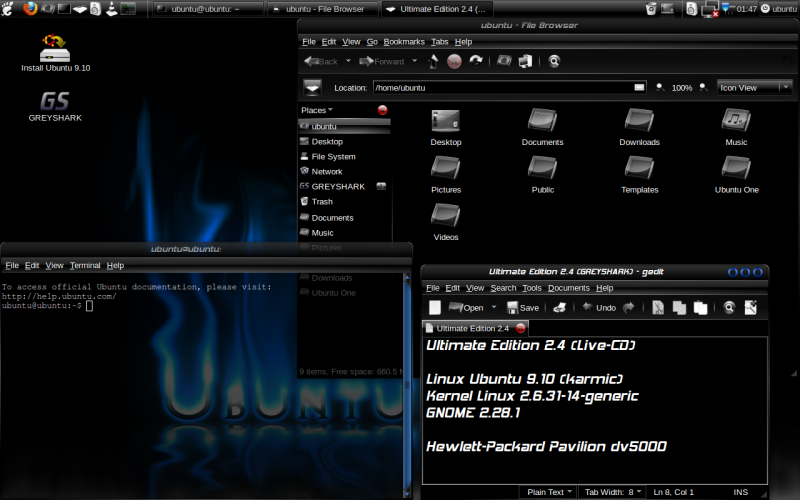Click the red Stop button in File Browser
Viewport: 800px width, 500px height.
coord(454,61)
